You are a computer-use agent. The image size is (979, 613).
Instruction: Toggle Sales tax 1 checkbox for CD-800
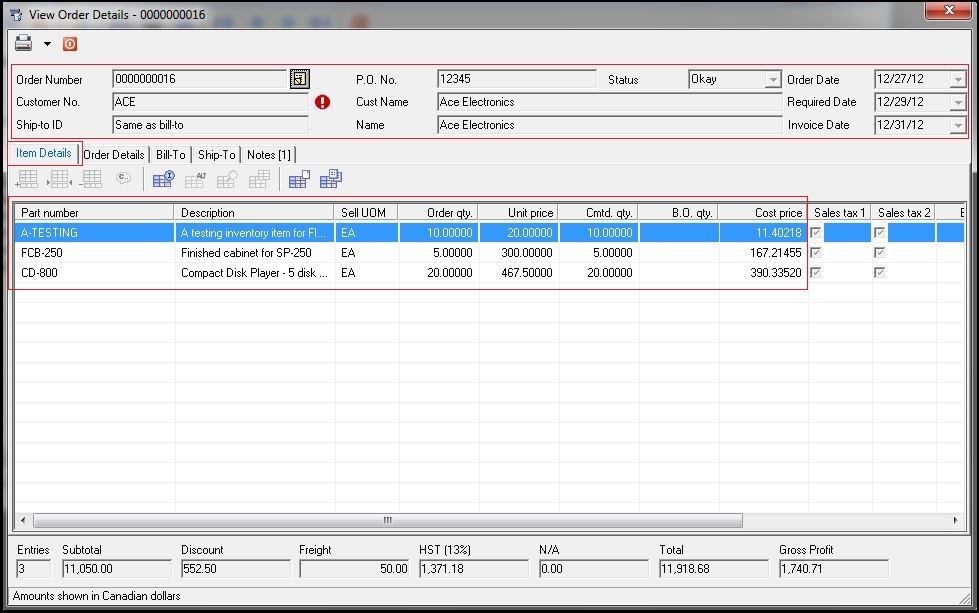[x=815, y=273]
